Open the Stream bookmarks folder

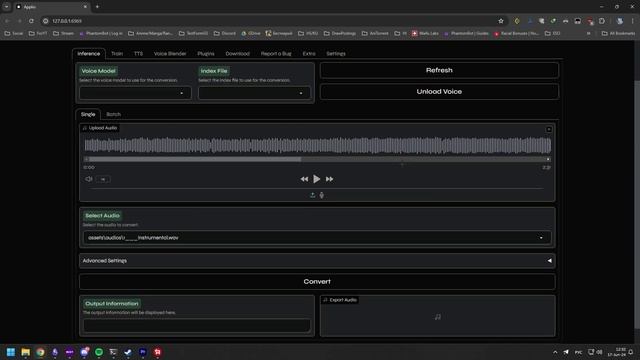pos(63,33)
